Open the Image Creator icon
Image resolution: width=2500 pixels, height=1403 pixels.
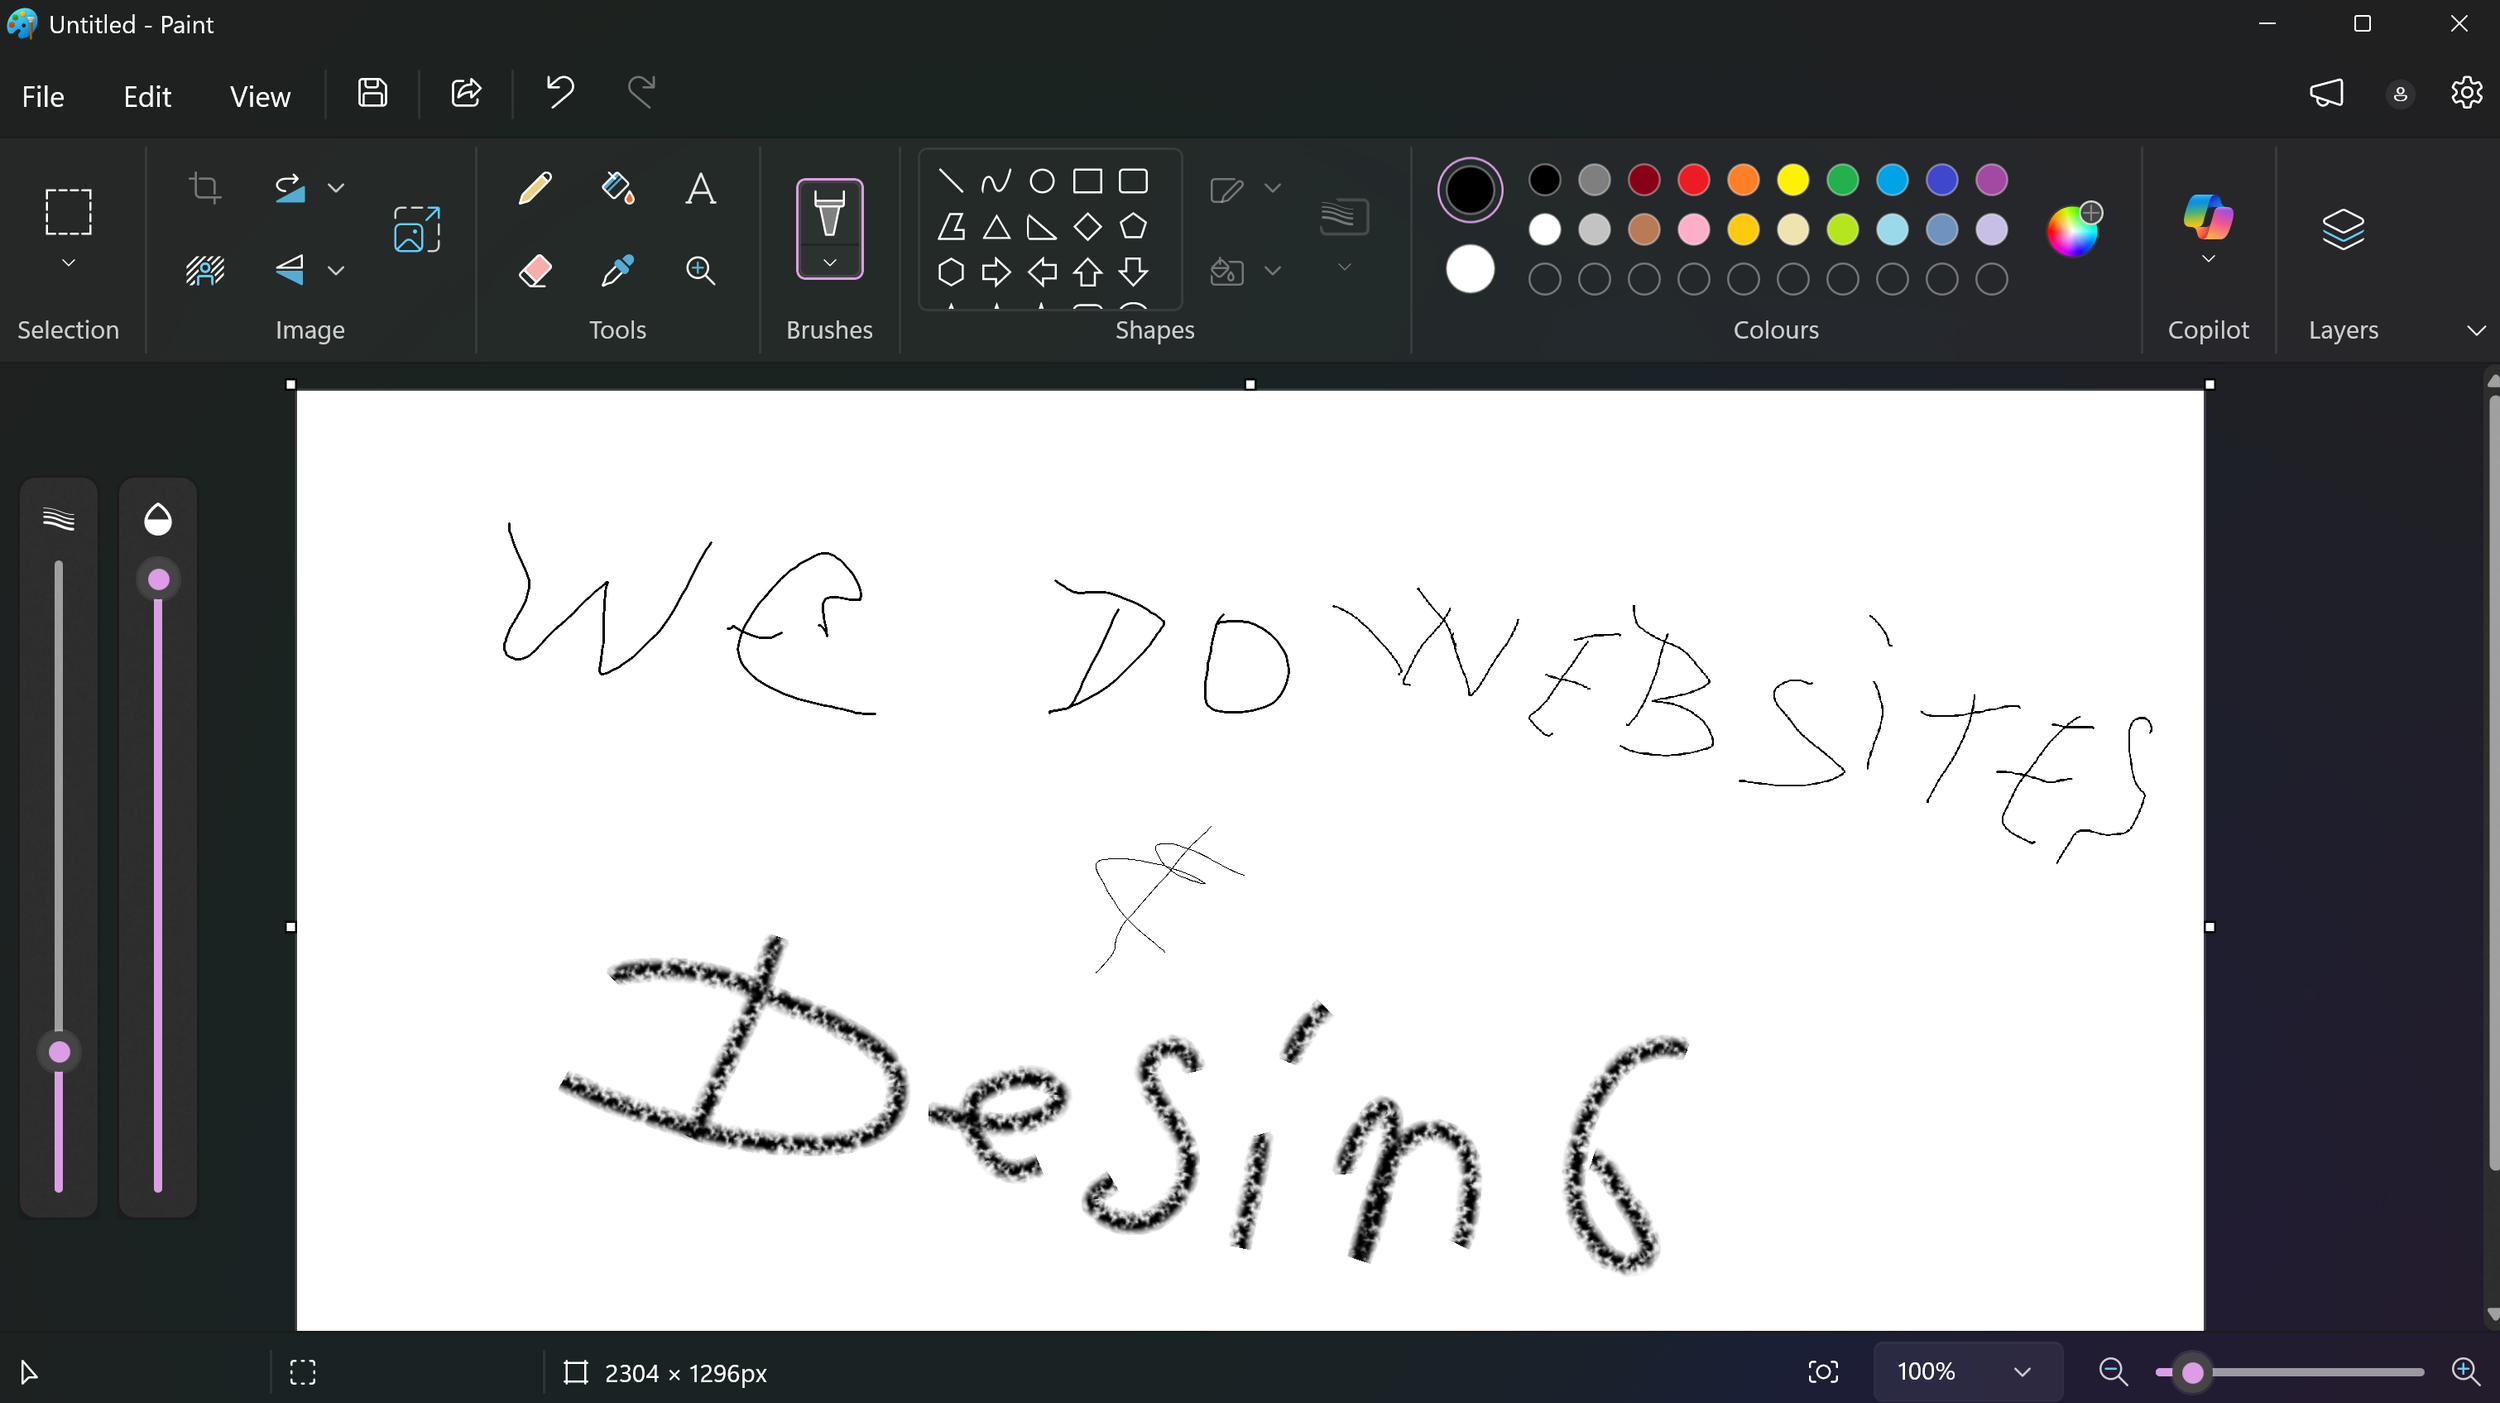click(x=417, y=229)
